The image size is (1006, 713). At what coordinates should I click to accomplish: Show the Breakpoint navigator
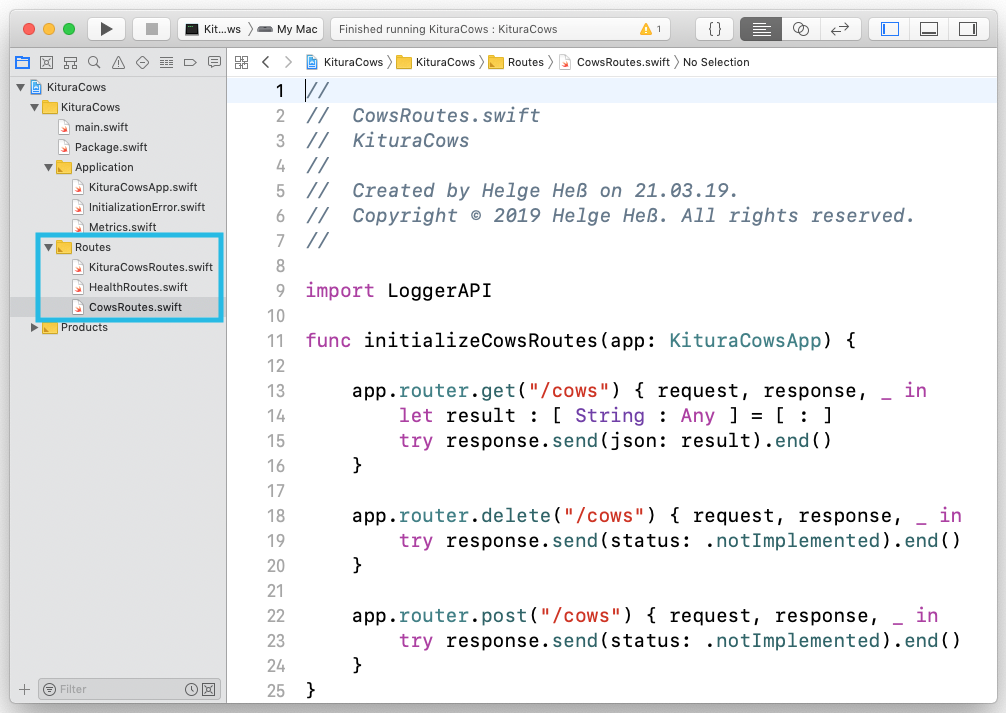click(x=190, y=62)
